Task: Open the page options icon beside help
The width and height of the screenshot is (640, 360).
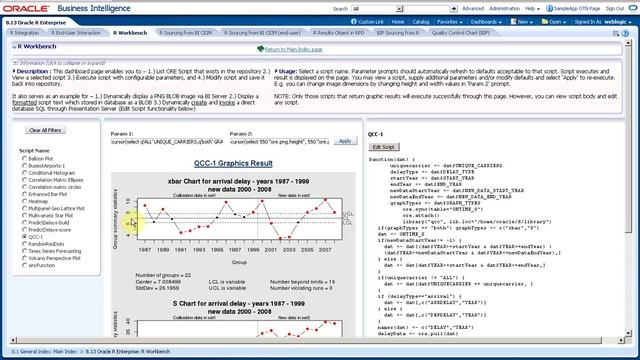Action: point(616,33)
